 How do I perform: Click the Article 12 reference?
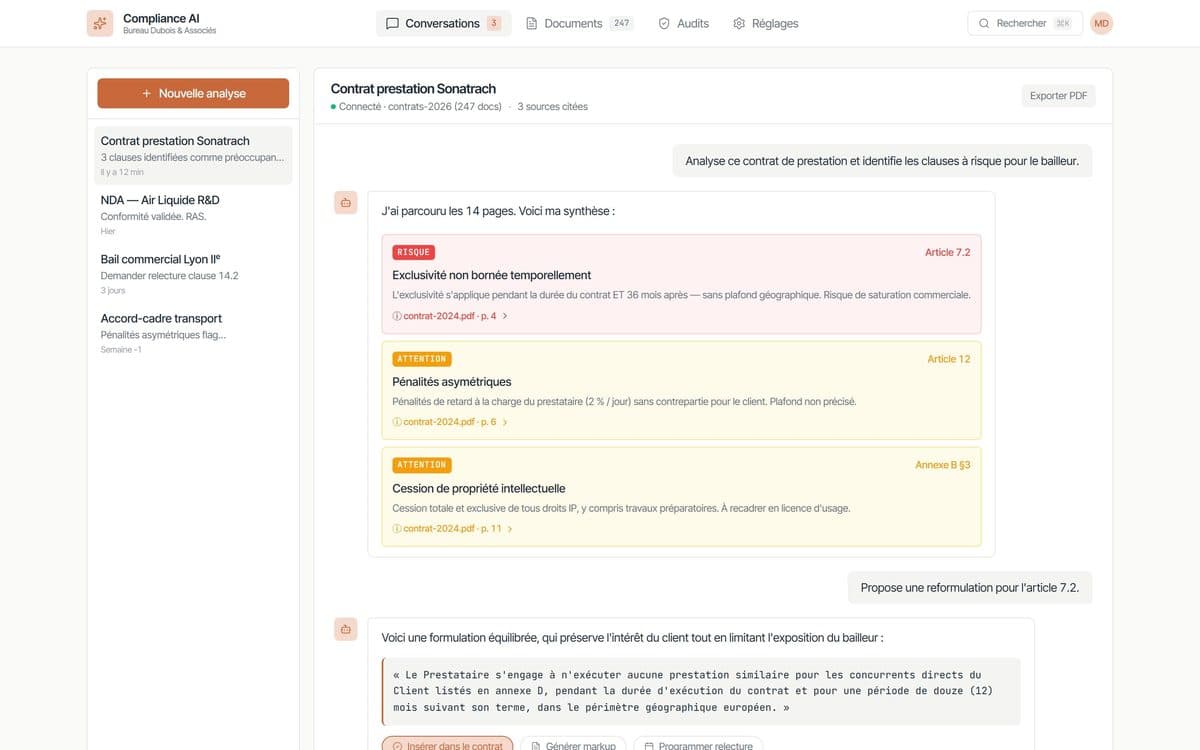948,359
